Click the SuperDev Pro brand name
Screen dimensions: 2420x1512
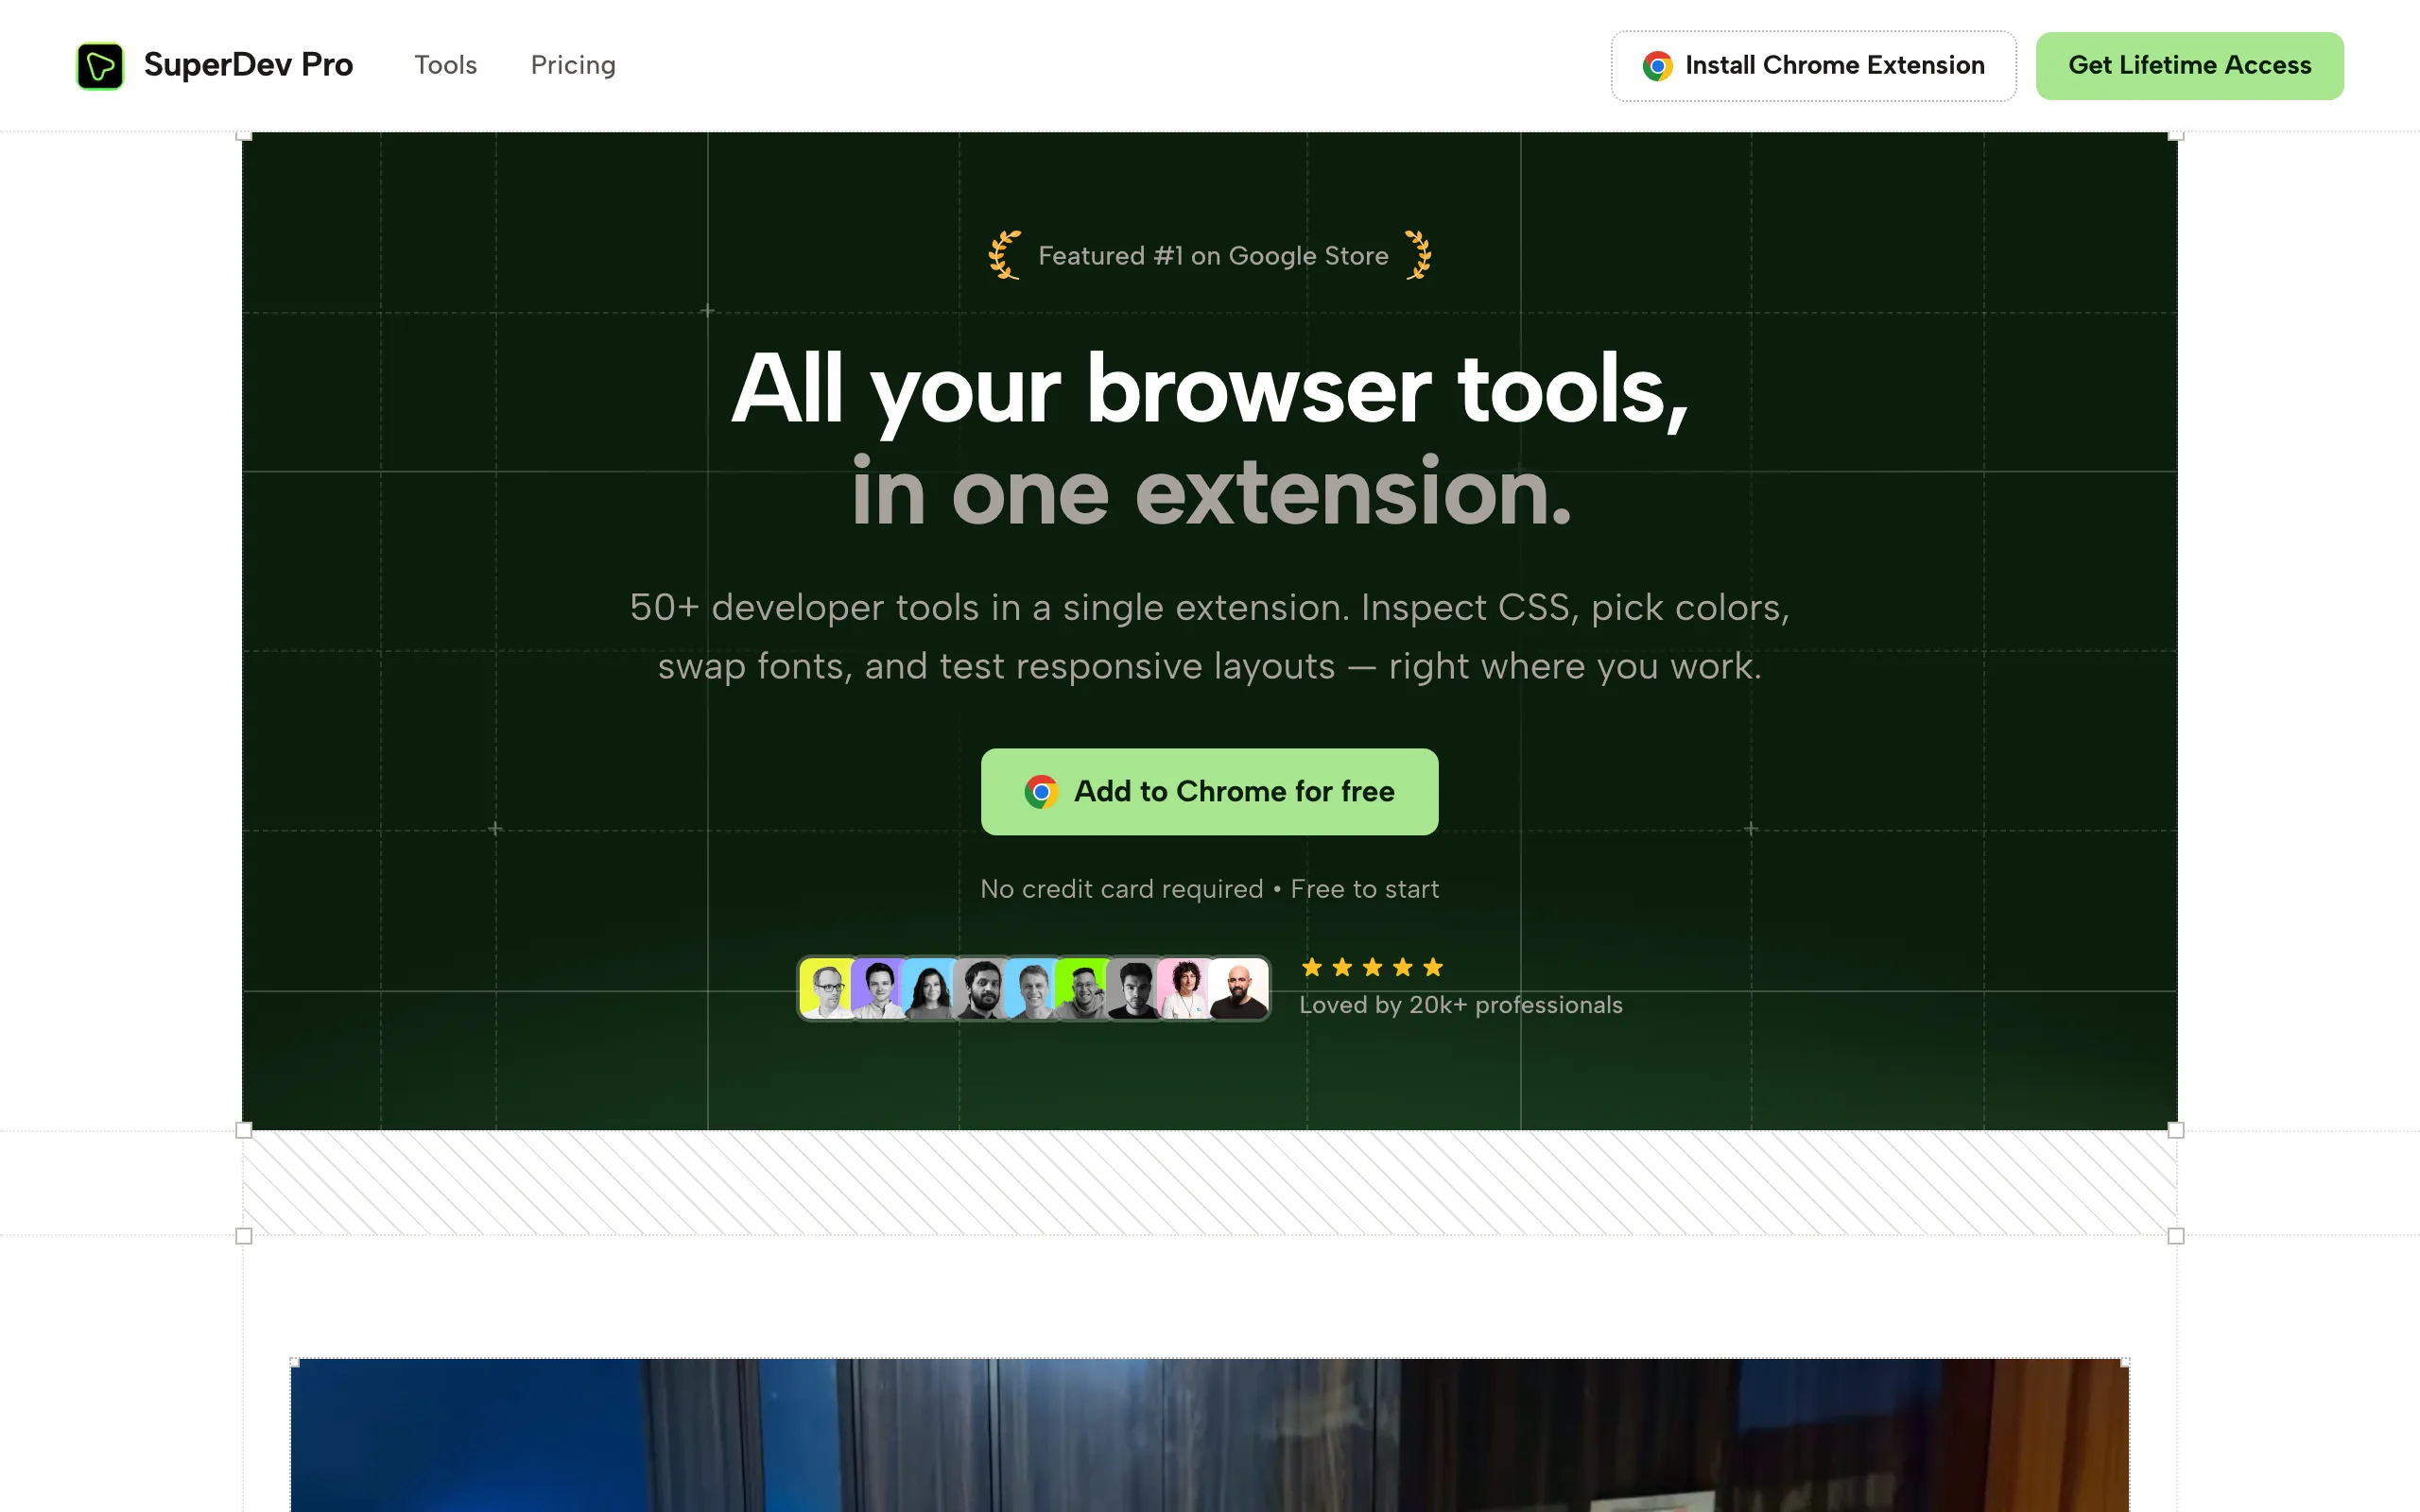tap(248, 65)
